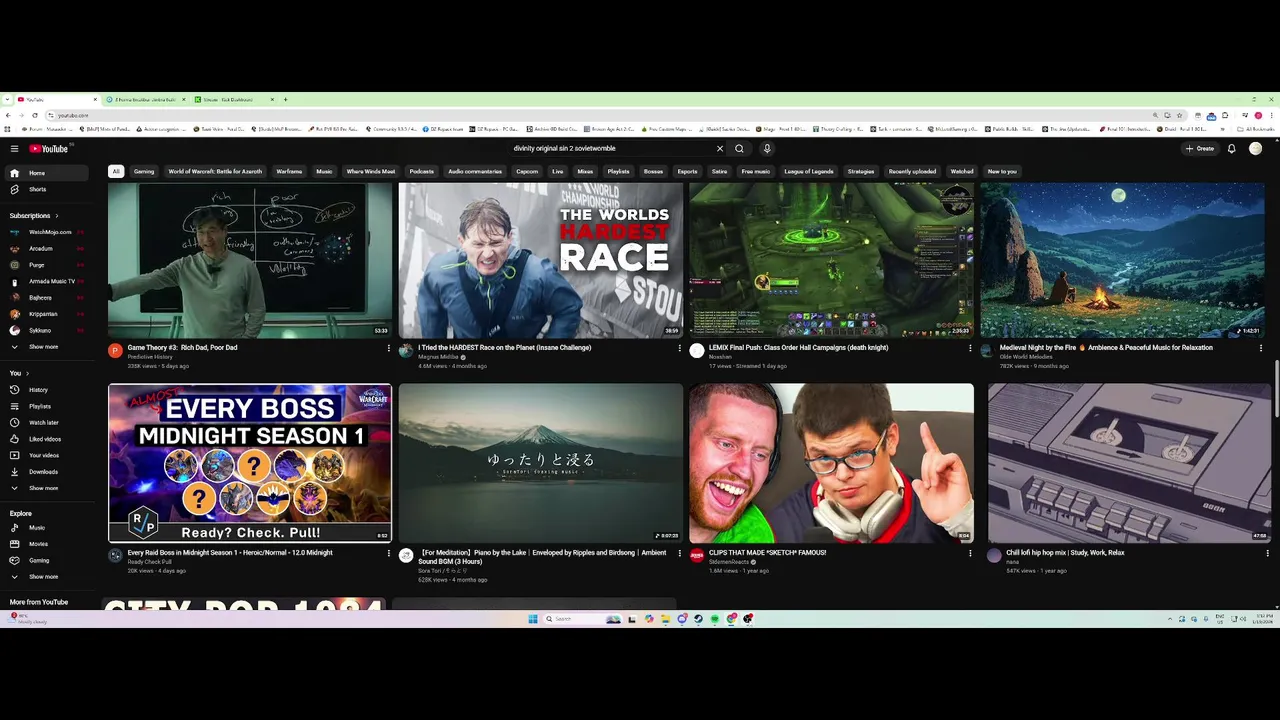The width and height of the screenshot is (1280, 720).
Task: Go back in Chrome
Action: (x=9, y=115)
